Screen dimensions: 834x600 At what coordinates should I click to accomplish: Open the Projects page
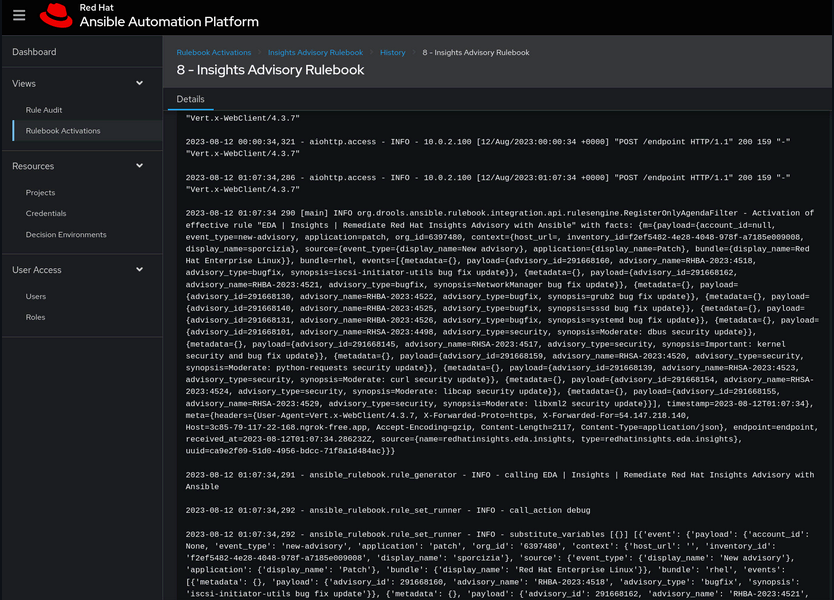39,192
